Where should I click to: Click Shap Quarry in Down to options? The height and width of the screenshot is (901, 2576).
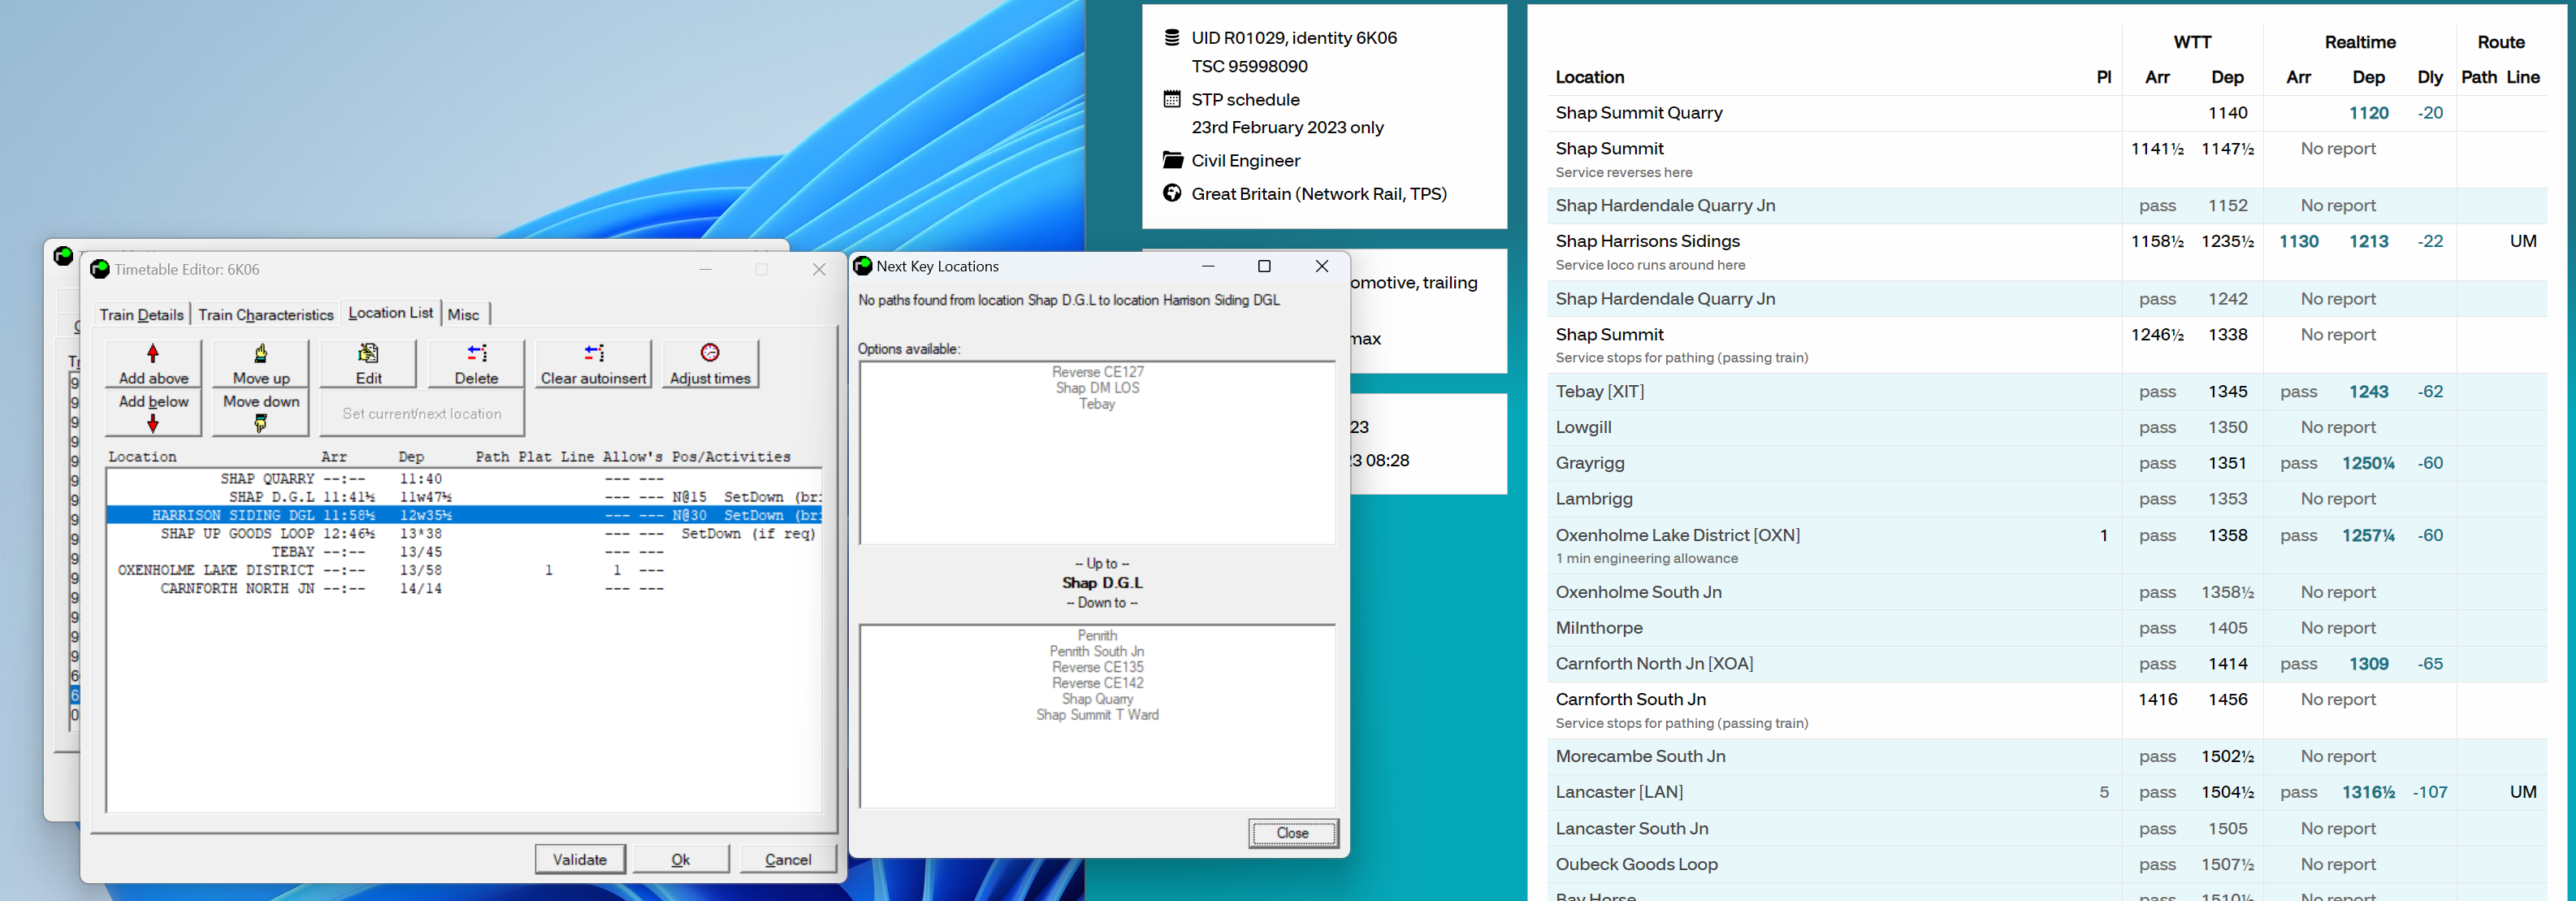[x=1097, y=699]
